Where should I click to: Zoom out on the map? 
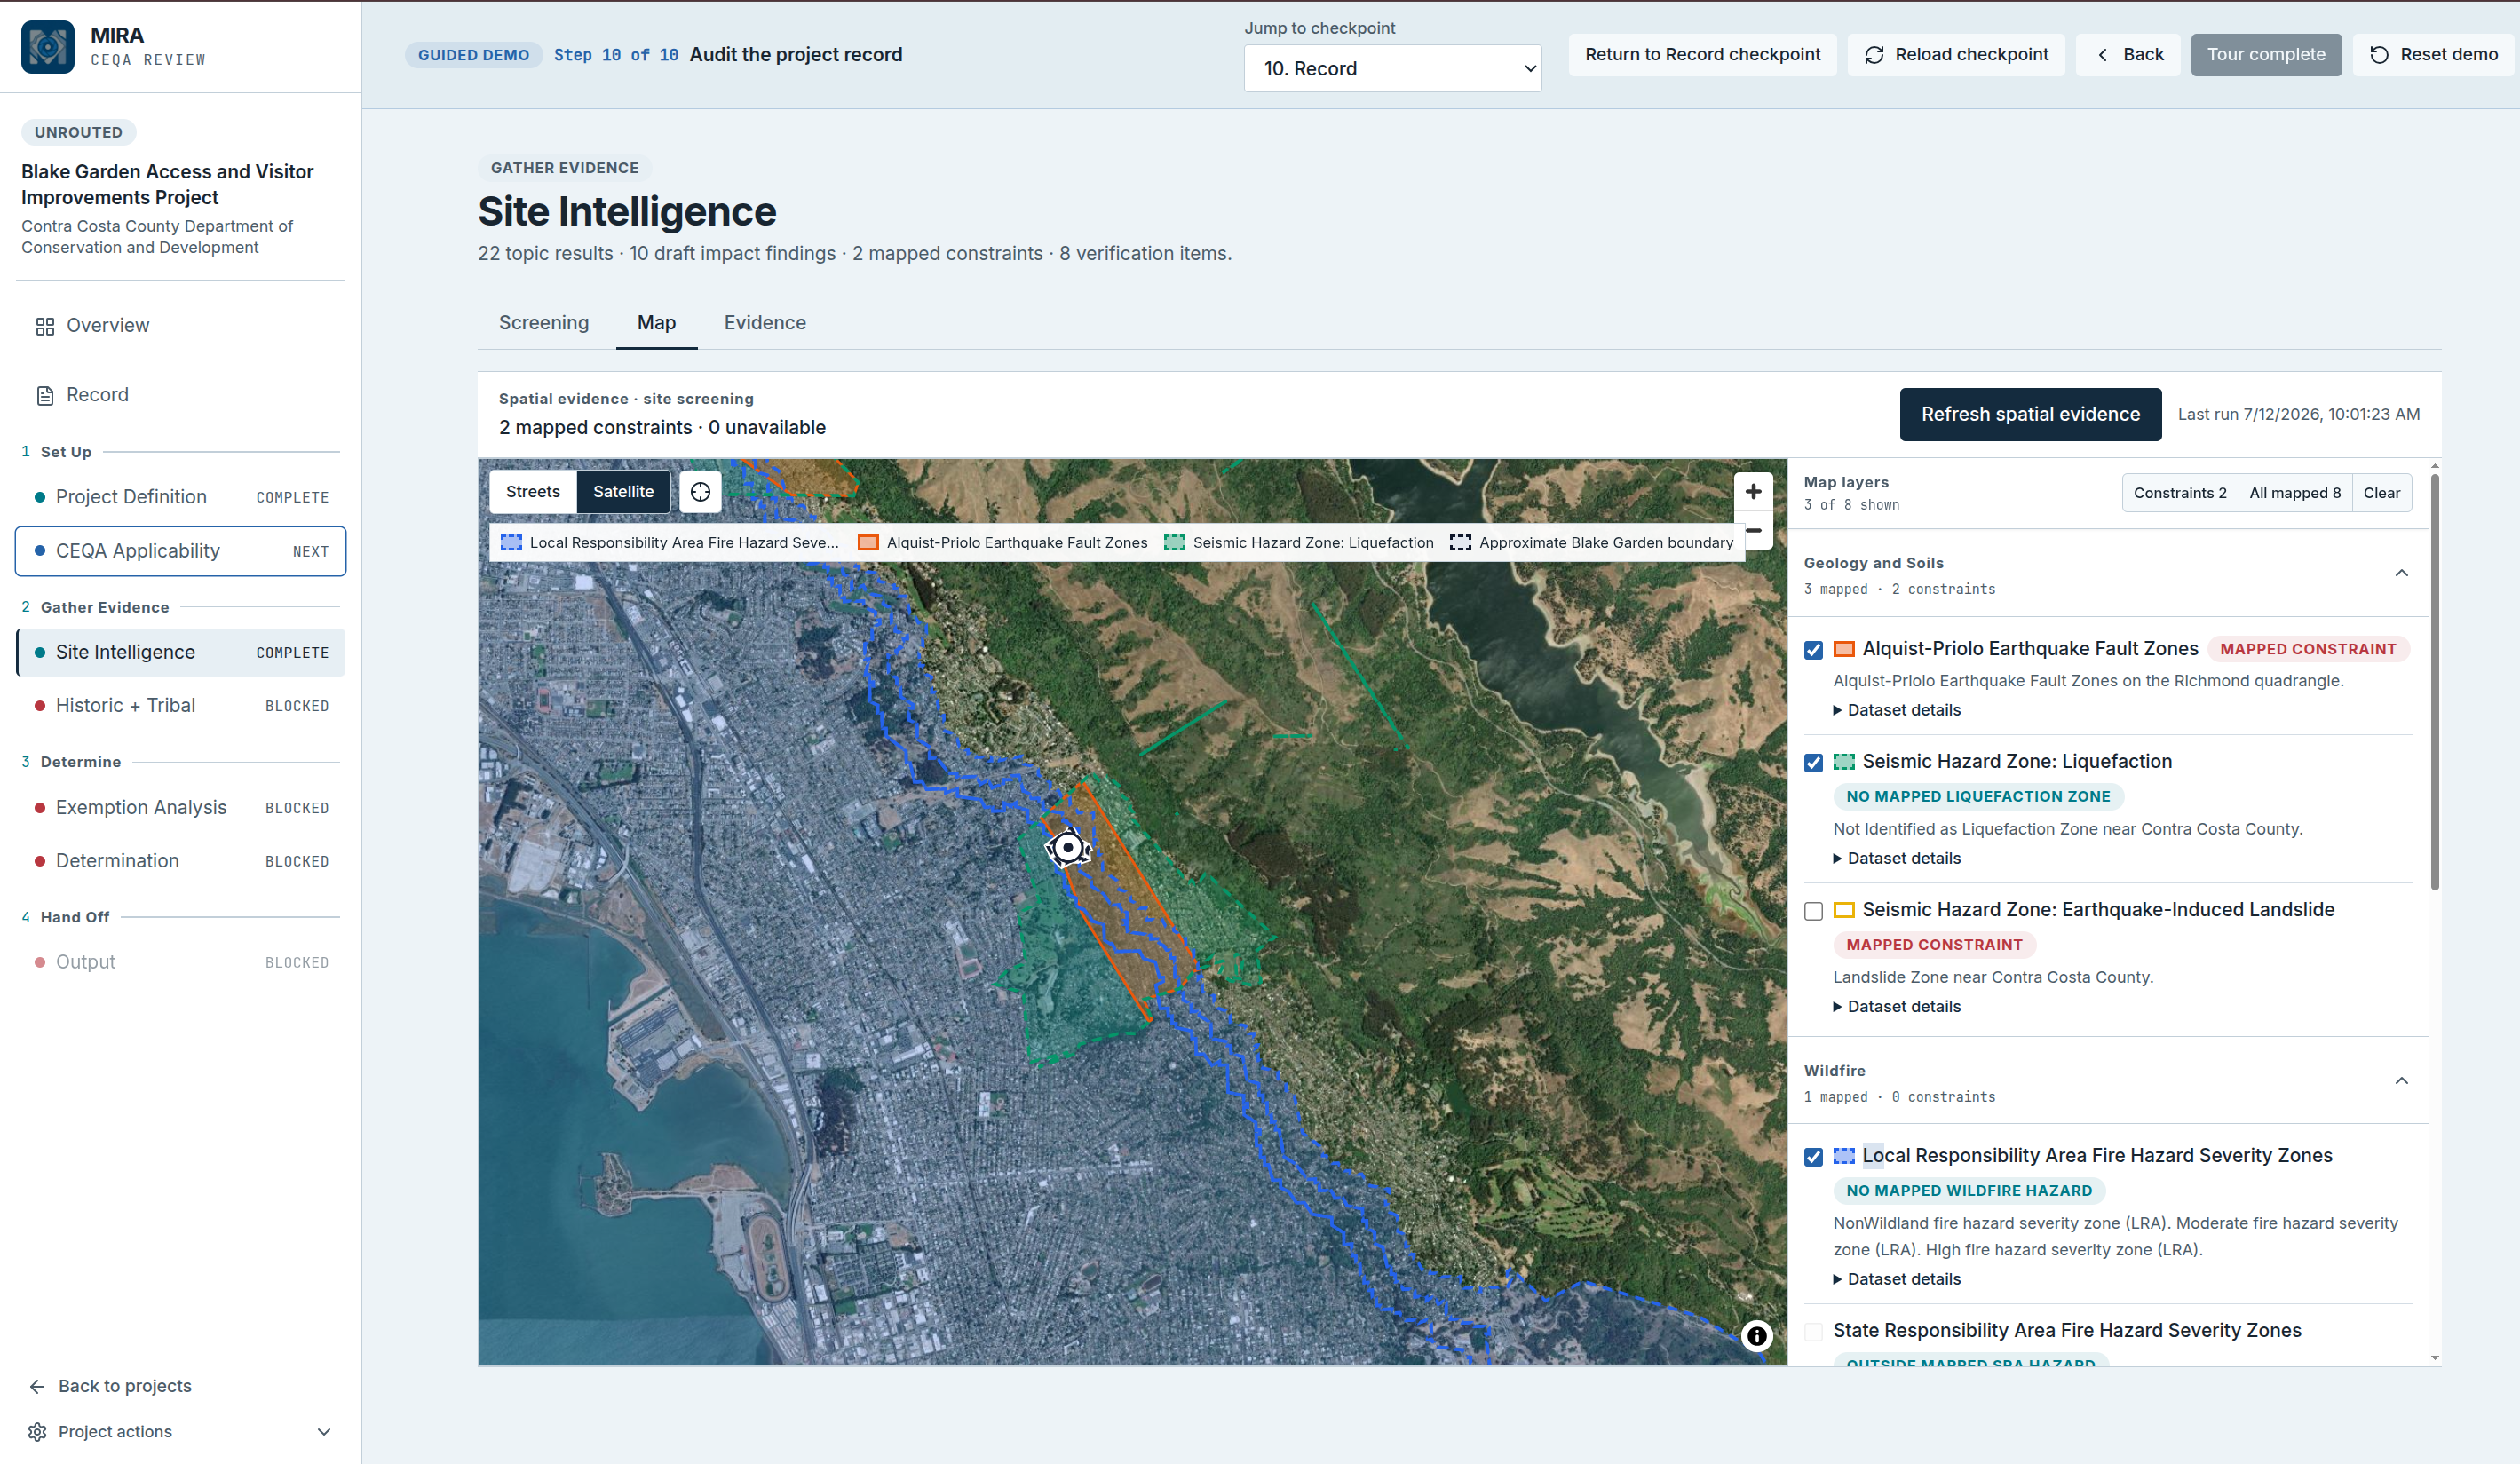pos(1756,531)
